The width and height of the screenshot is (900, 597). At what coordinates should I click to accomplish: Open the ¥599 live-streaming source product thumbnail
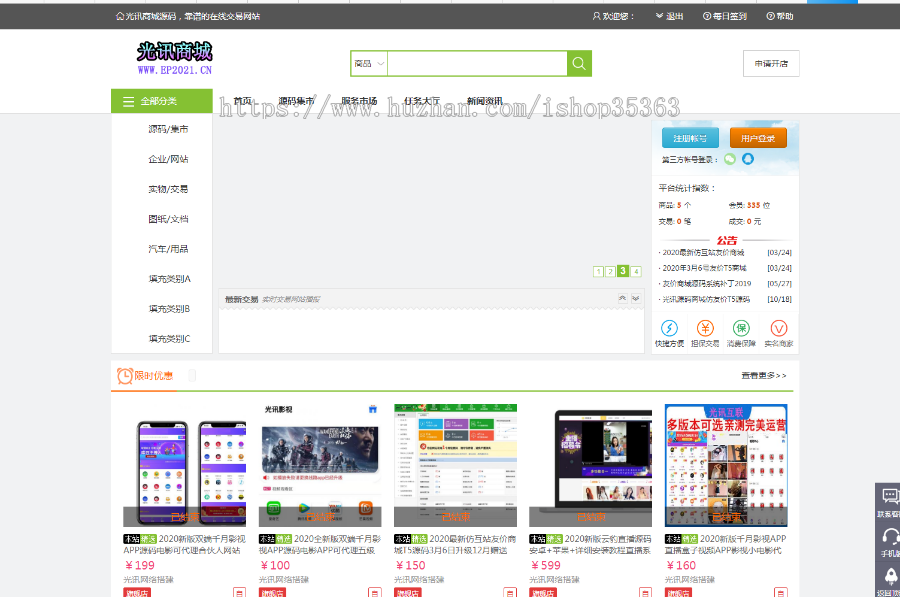pyautogui.click(x=590, y=465)
